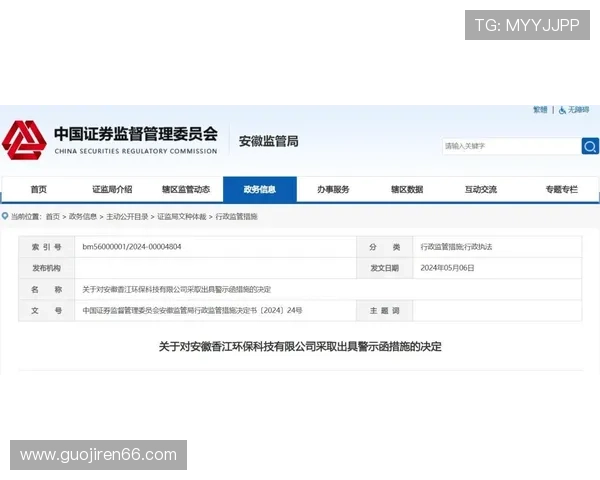The image size is (600, 480).
Task: Go to 政务信息 in the breadcrumb
Action: coord(83,217)
